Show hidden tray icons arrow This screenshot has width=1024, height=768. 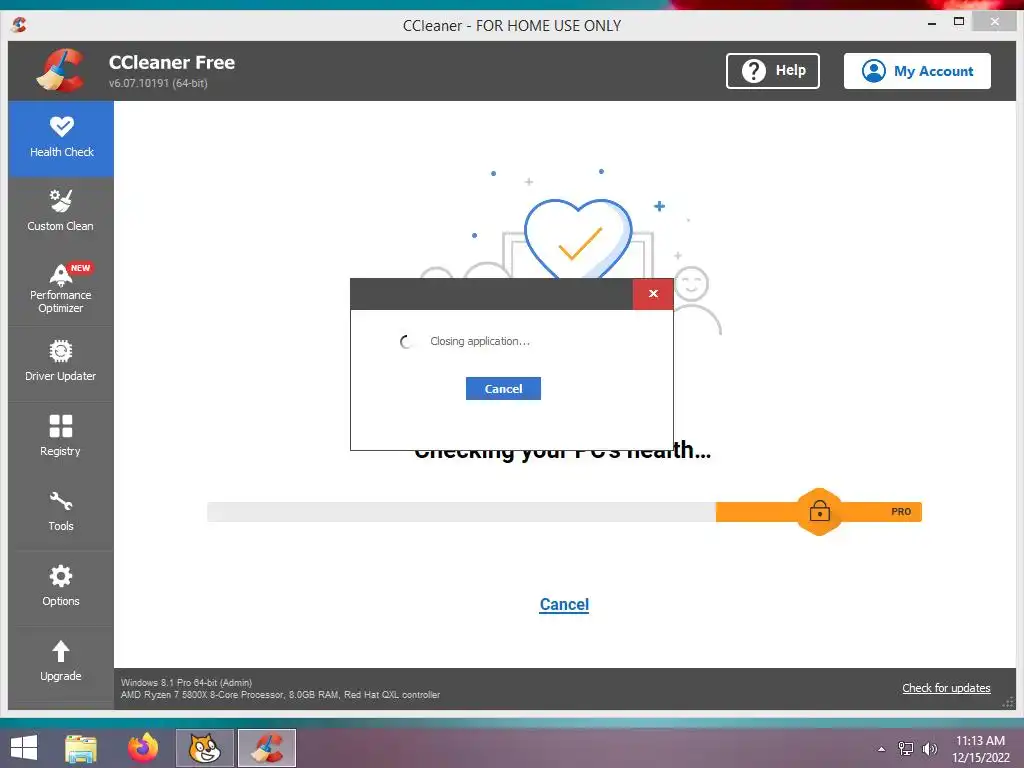pos(881,749)
